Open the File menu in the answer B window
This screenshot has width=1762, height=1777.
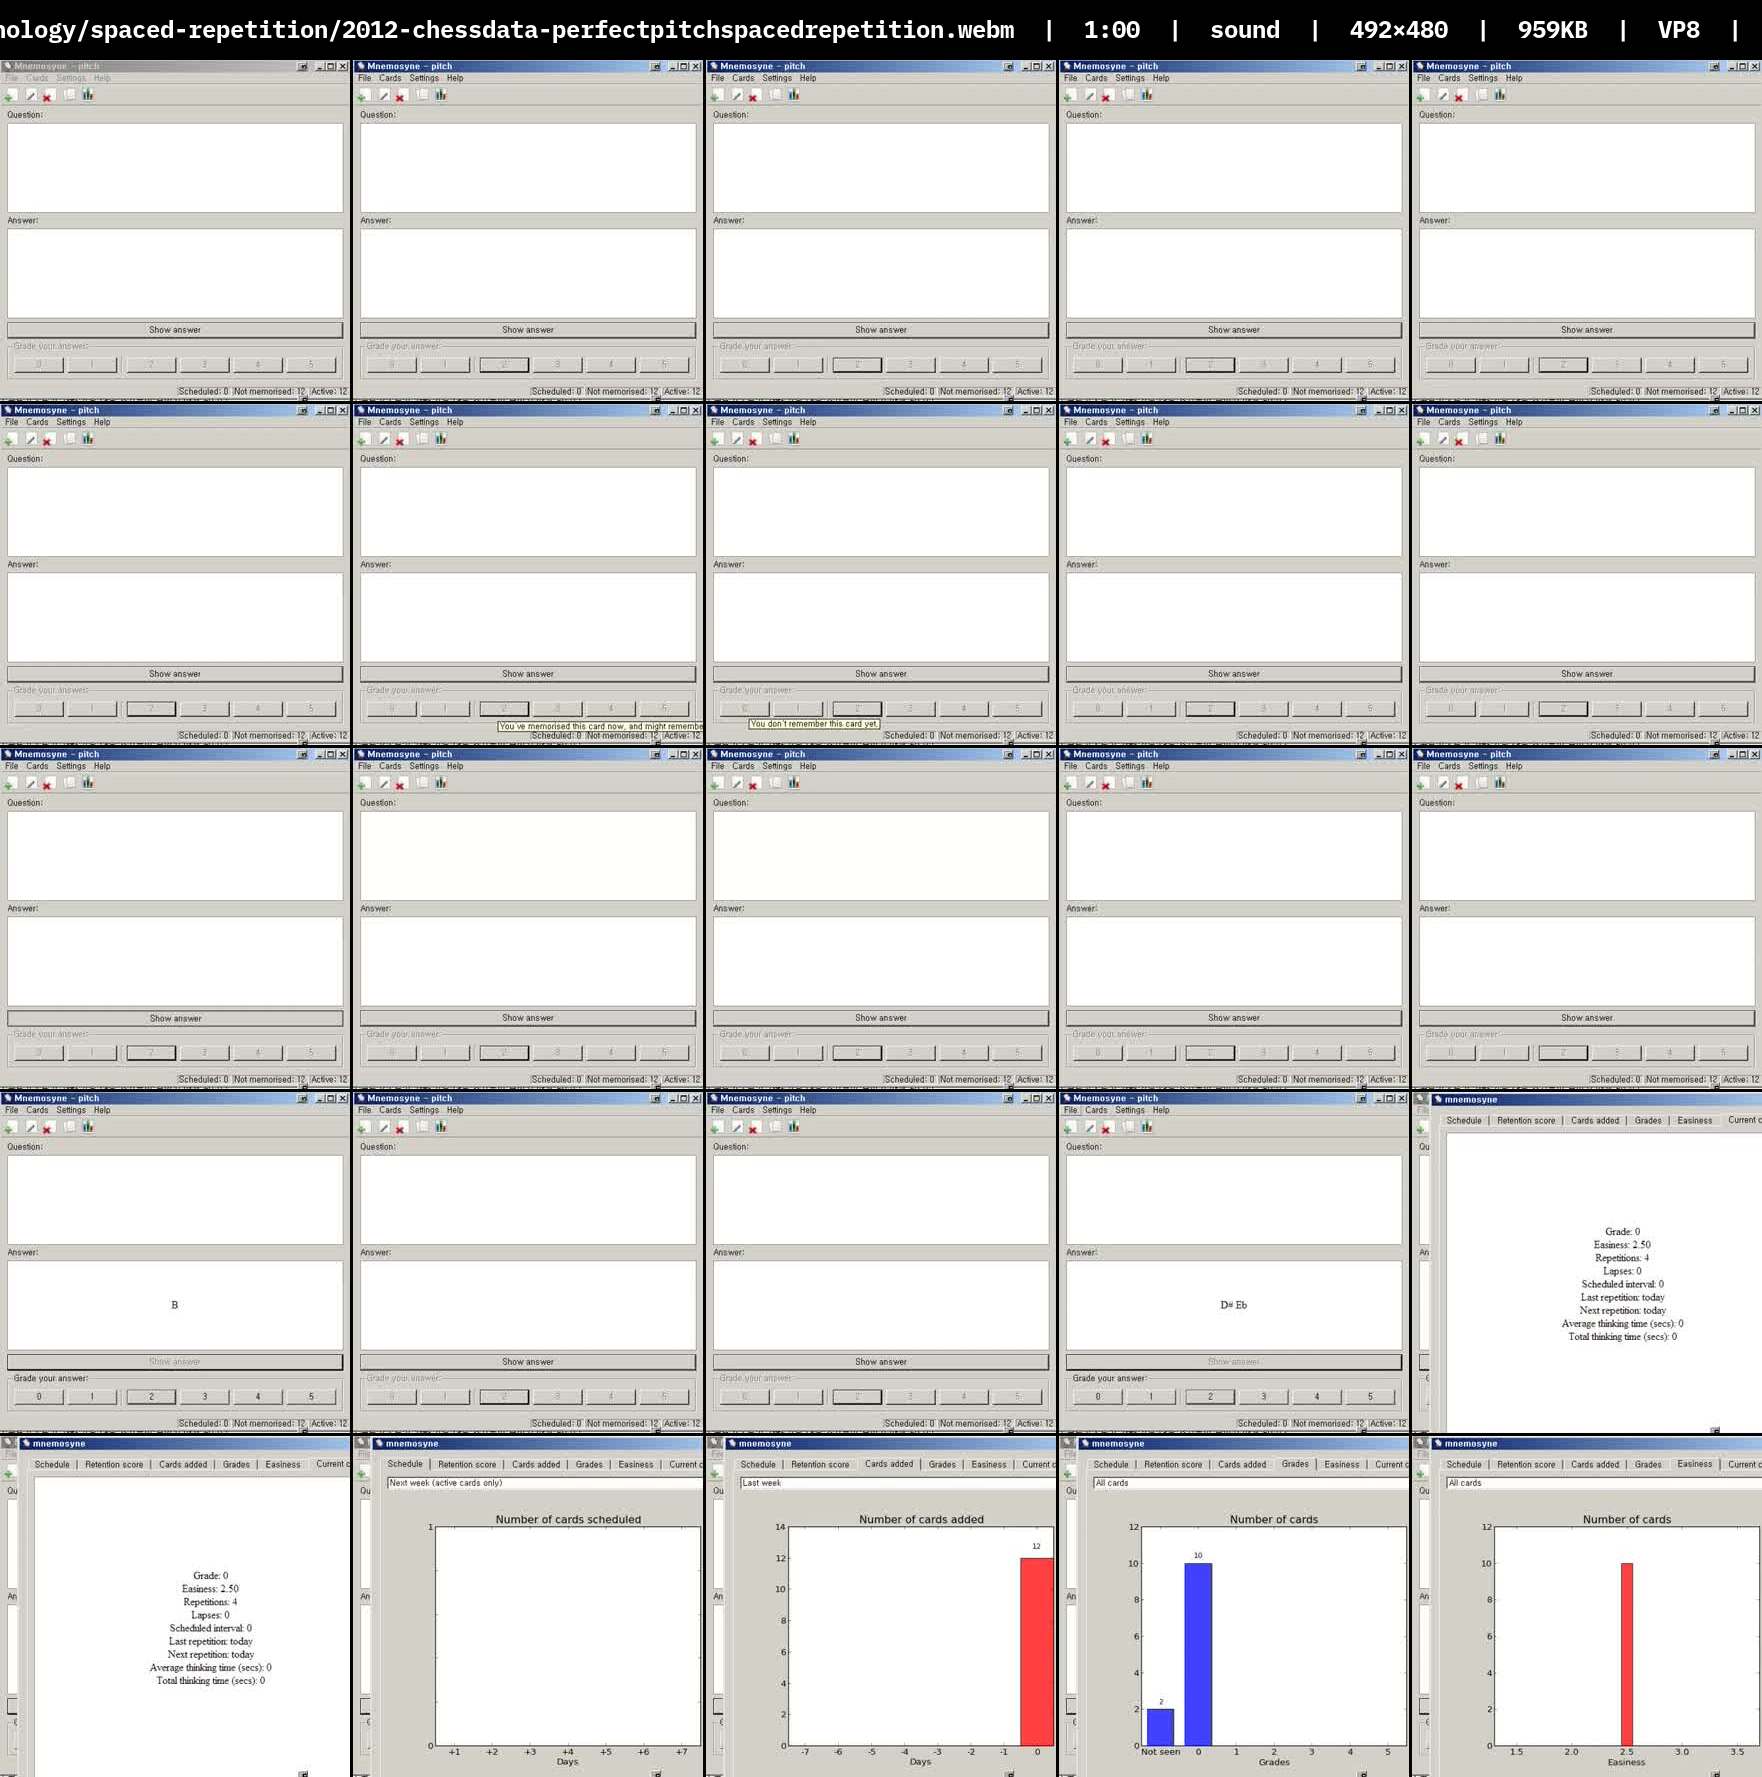(12, 1110)
